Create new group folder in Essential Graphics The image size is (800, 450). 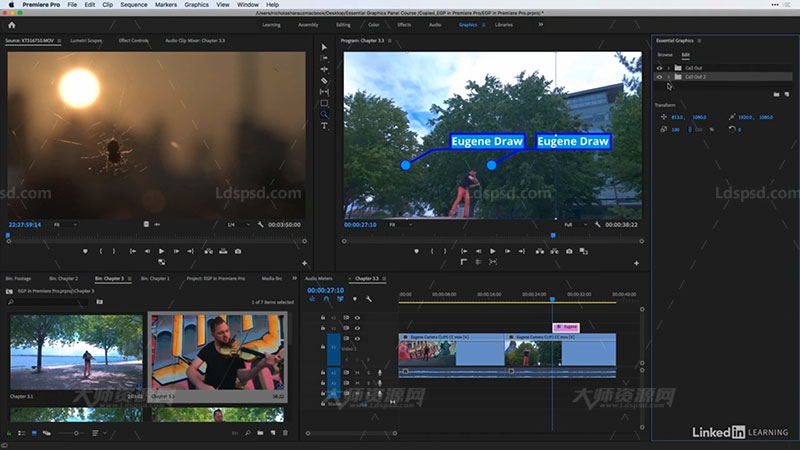click(776, 94)
